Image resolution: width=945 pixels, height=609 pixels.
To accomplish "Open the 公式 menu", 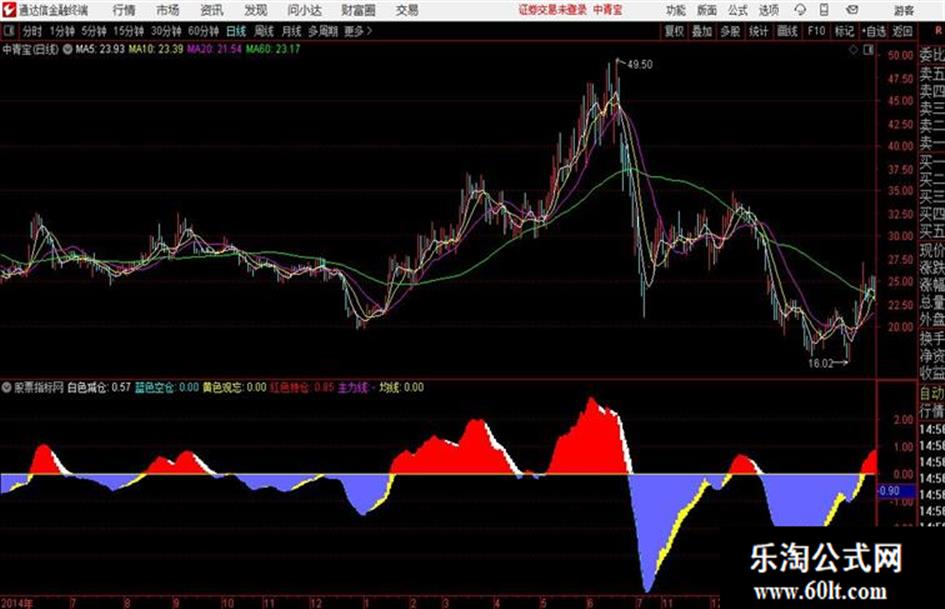I will coord(738,10).
